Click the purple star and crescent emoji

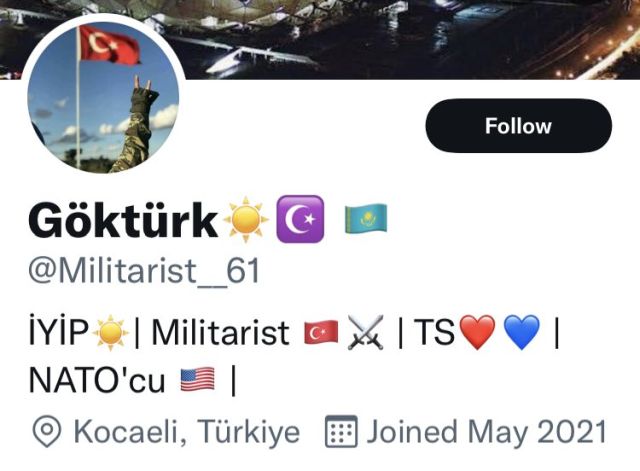pyautogui.click(x=300, y=219)
